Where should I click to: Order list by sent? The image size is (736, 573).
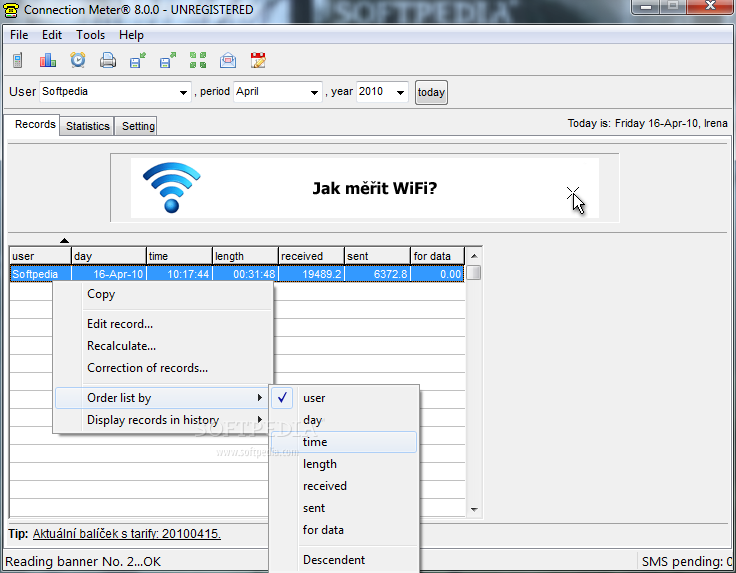click(x=344, y=508)
